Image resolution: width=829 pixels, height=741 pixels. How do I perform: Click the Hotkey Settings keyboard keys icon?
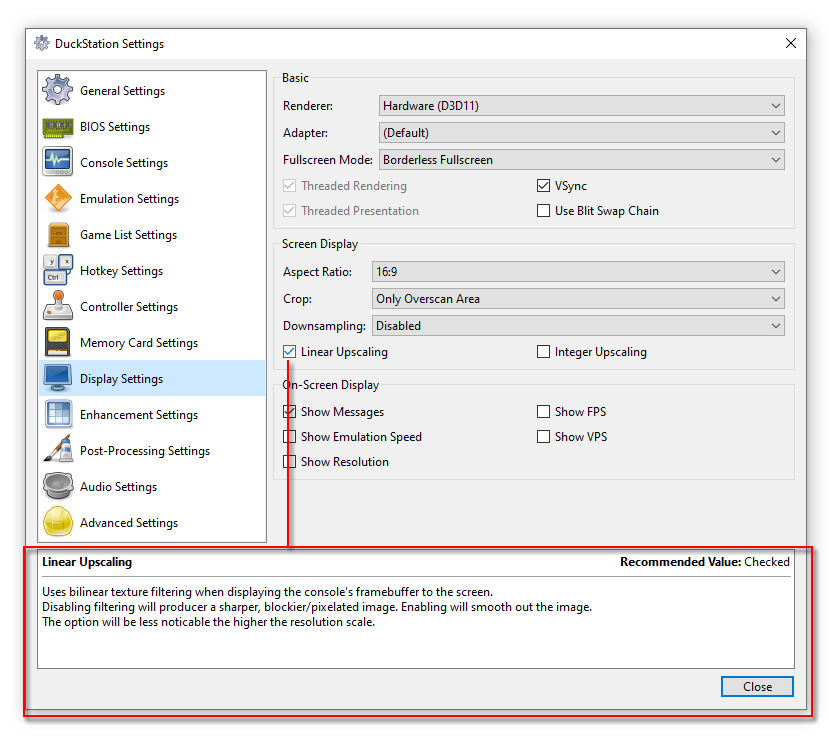point(58,271)
